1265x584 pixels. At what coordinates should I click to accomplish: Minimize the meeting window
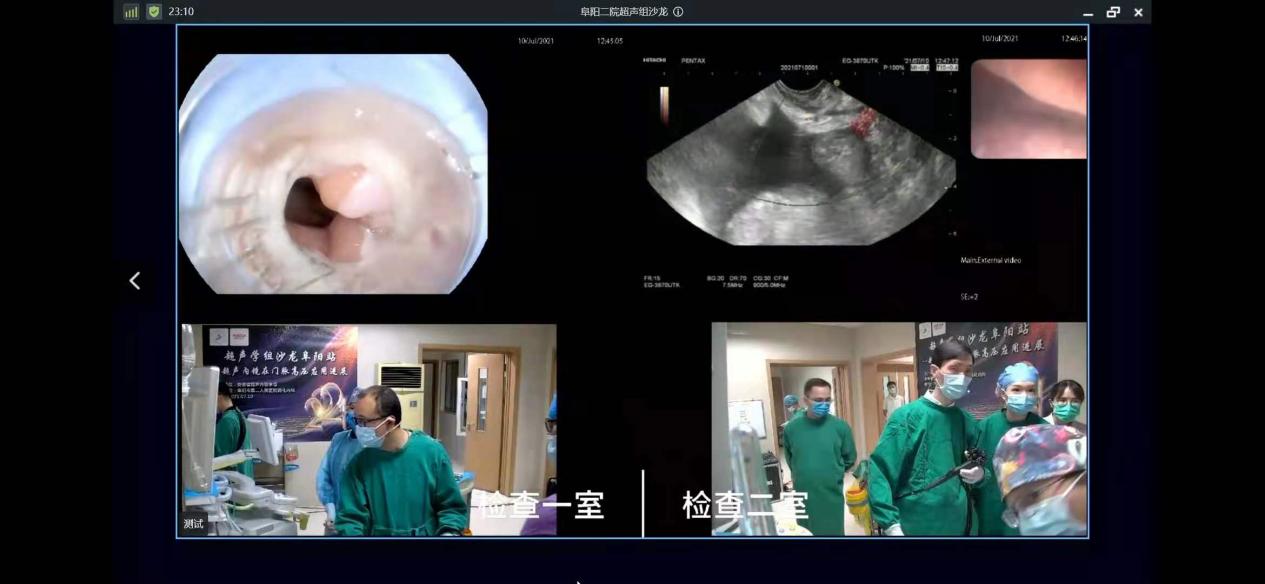(x=1088, y=13)
